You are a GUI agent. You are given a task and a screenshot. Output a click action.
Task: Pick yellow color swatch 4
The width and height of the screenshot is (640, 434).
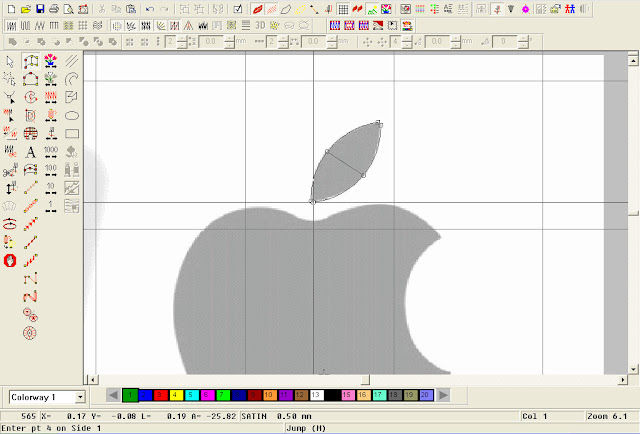tap(176, 395)
